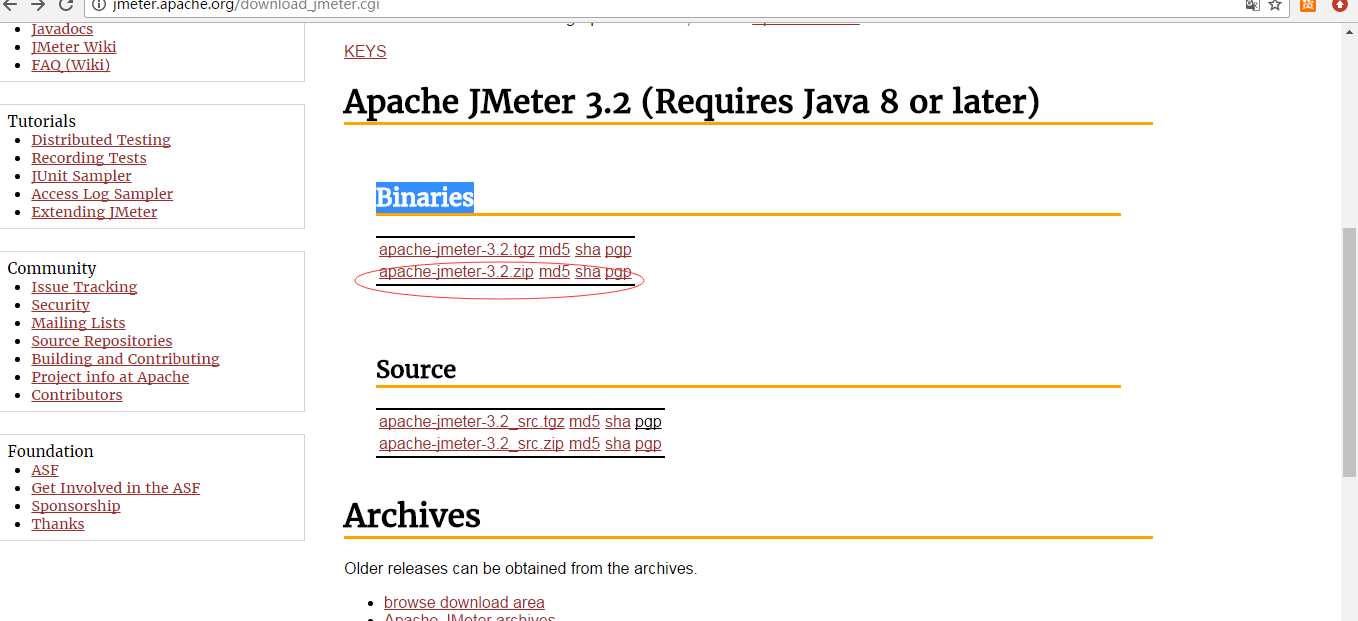Open the FAQ (Wiki) sidebar link

click(x=71, y=65)
